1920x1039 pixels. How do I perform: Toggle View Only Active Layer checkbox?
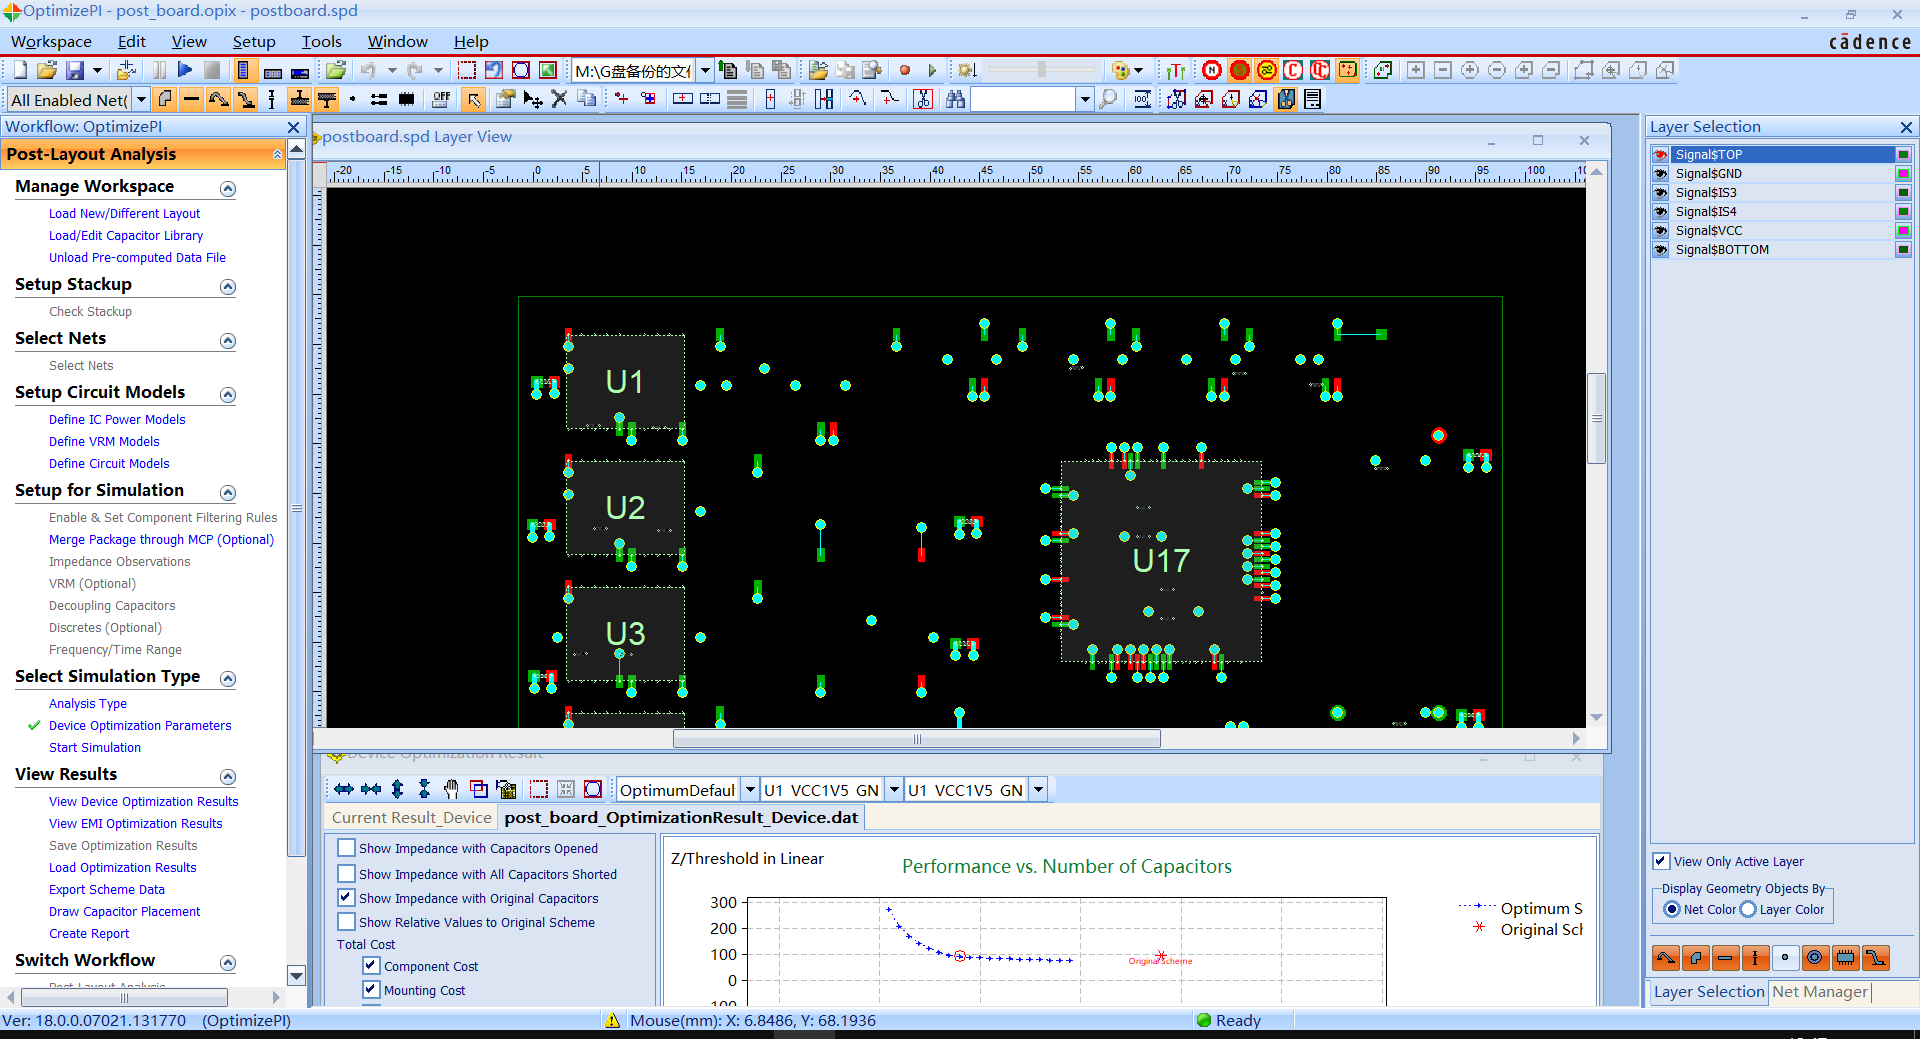tap(1661, 861)
